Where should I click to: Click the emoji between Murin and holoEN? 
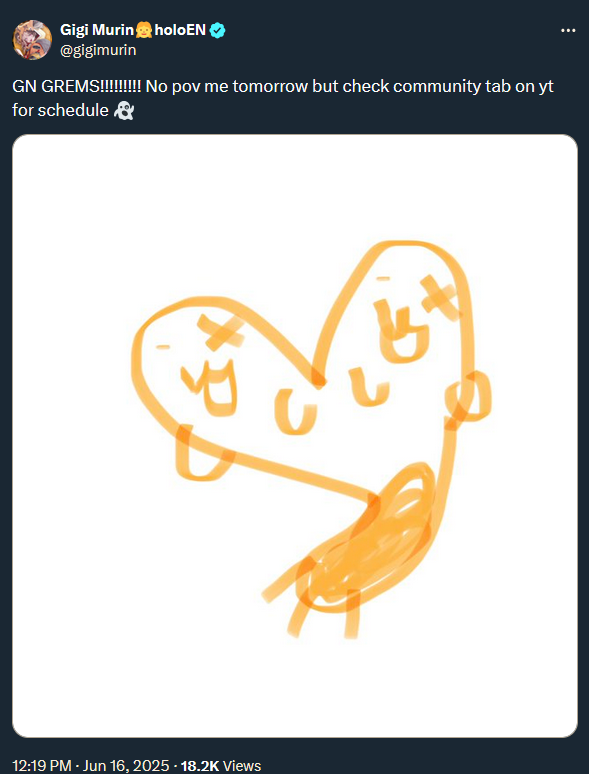[x=144, y=31]
